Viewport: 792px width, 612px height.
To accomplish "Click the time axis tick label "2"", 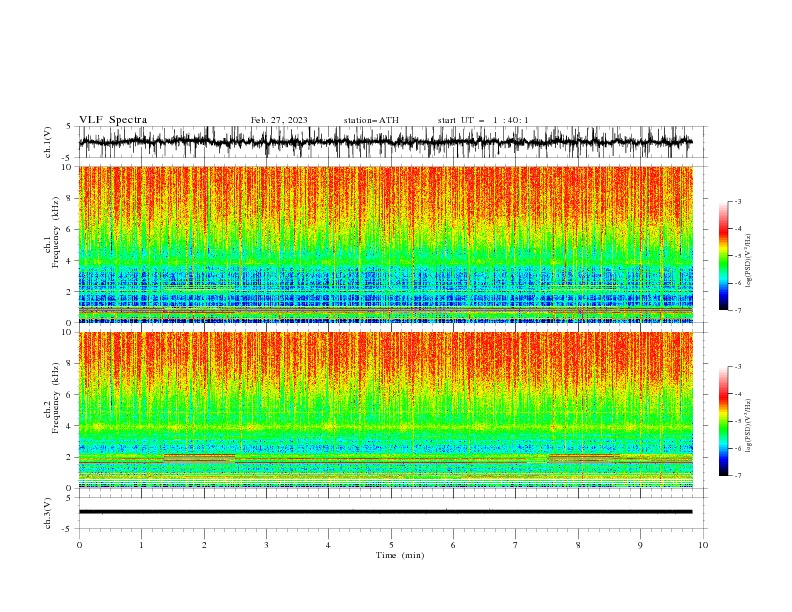I will point(204,545).
